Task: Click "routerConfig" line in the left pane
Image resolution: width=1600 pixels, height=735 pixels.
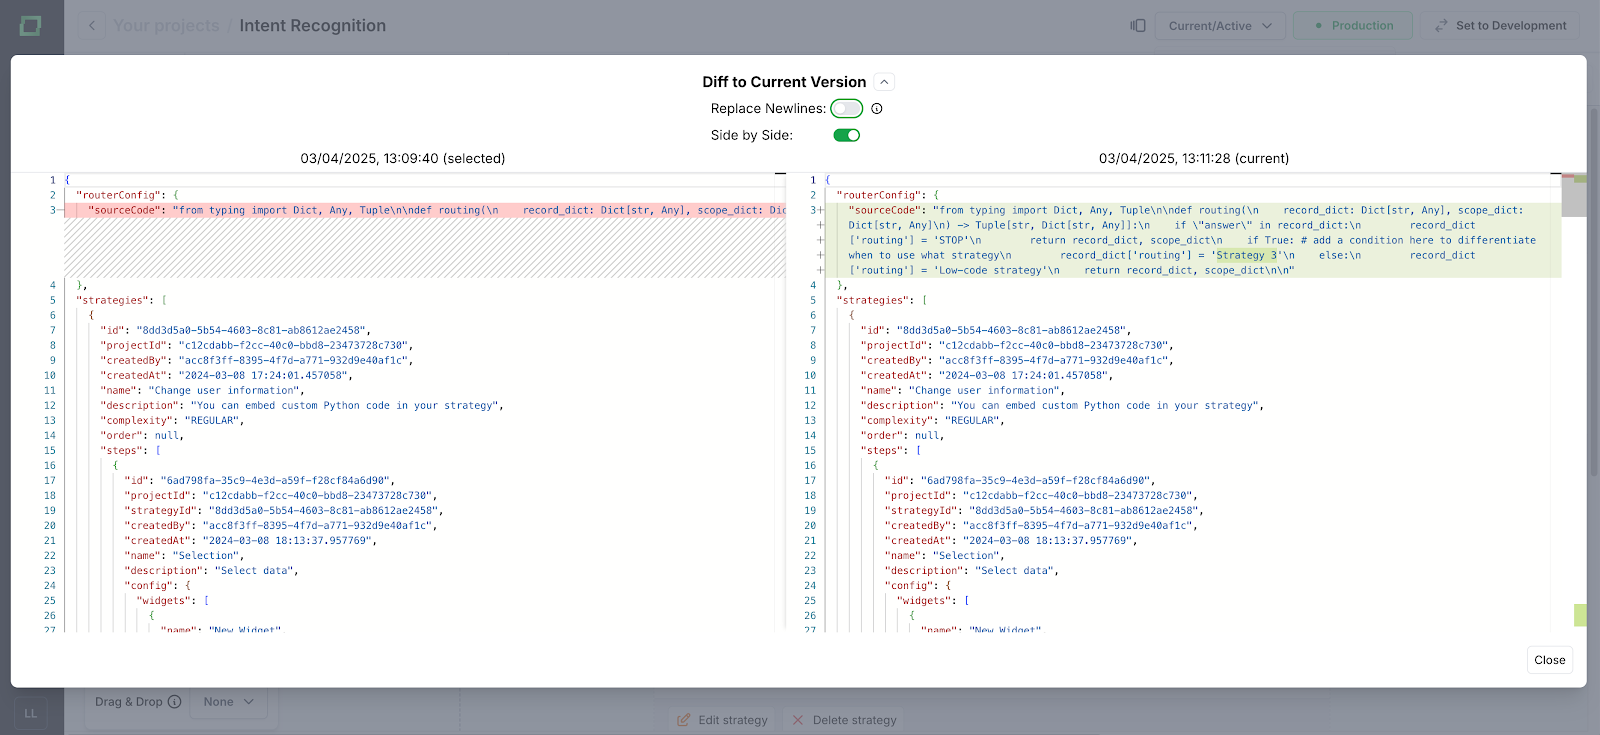Action: [128, 196]
